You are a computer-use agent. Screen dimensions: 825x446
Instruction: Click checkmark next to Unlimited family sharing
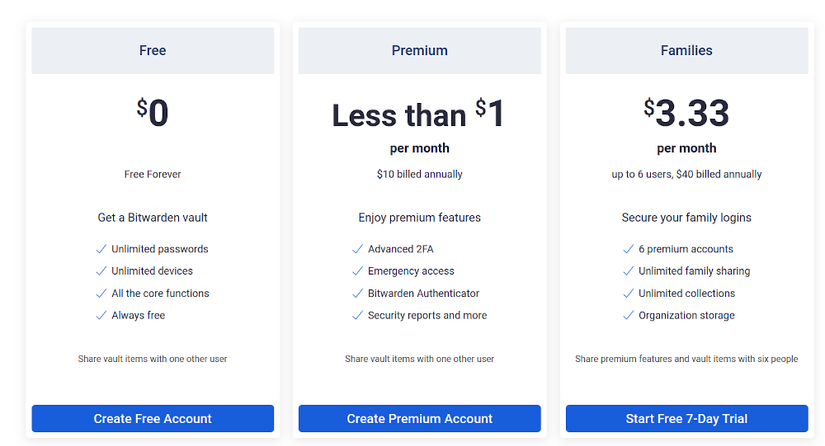[x=628, y=271]
